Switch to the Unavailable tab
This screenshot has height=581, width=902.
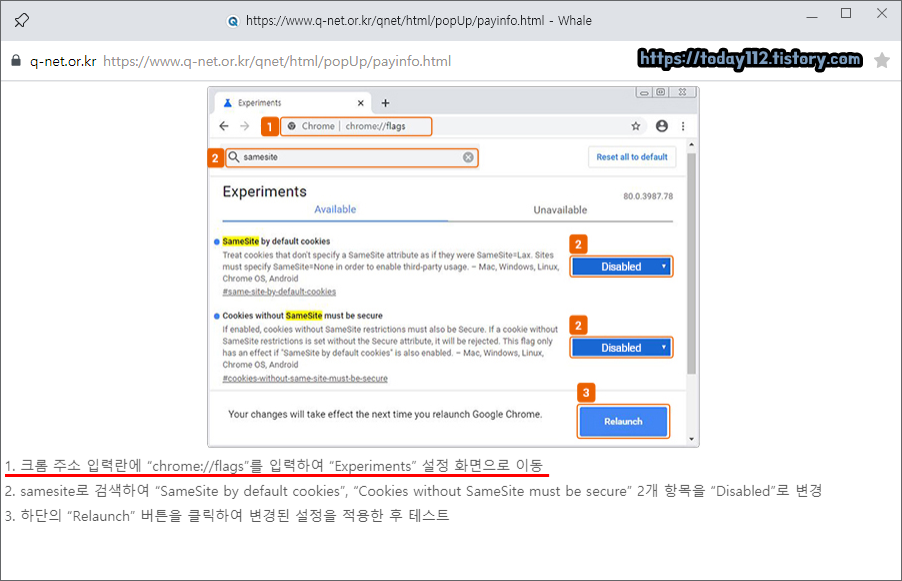[560, 210]
